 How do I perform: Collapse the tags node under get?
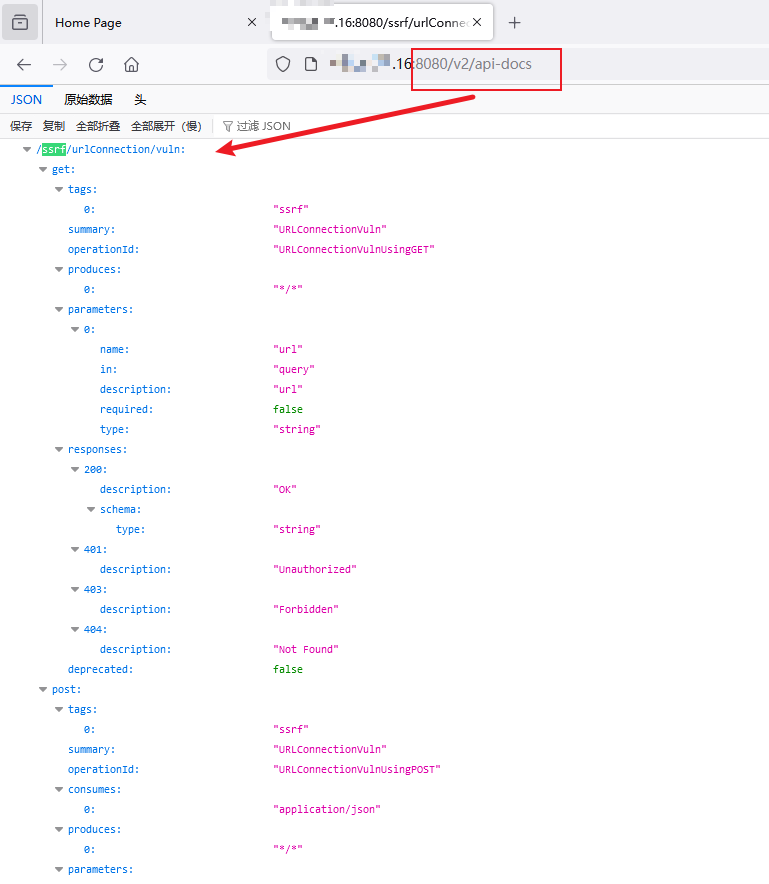pos(59,189)
